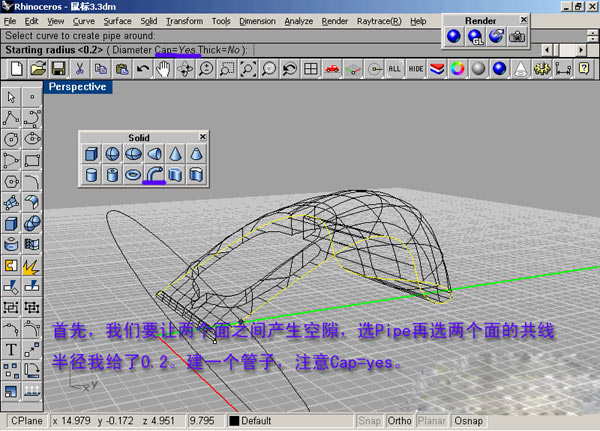Open the Dimension menu
This screenshot has height=431, width=600.
coord(258,21)
